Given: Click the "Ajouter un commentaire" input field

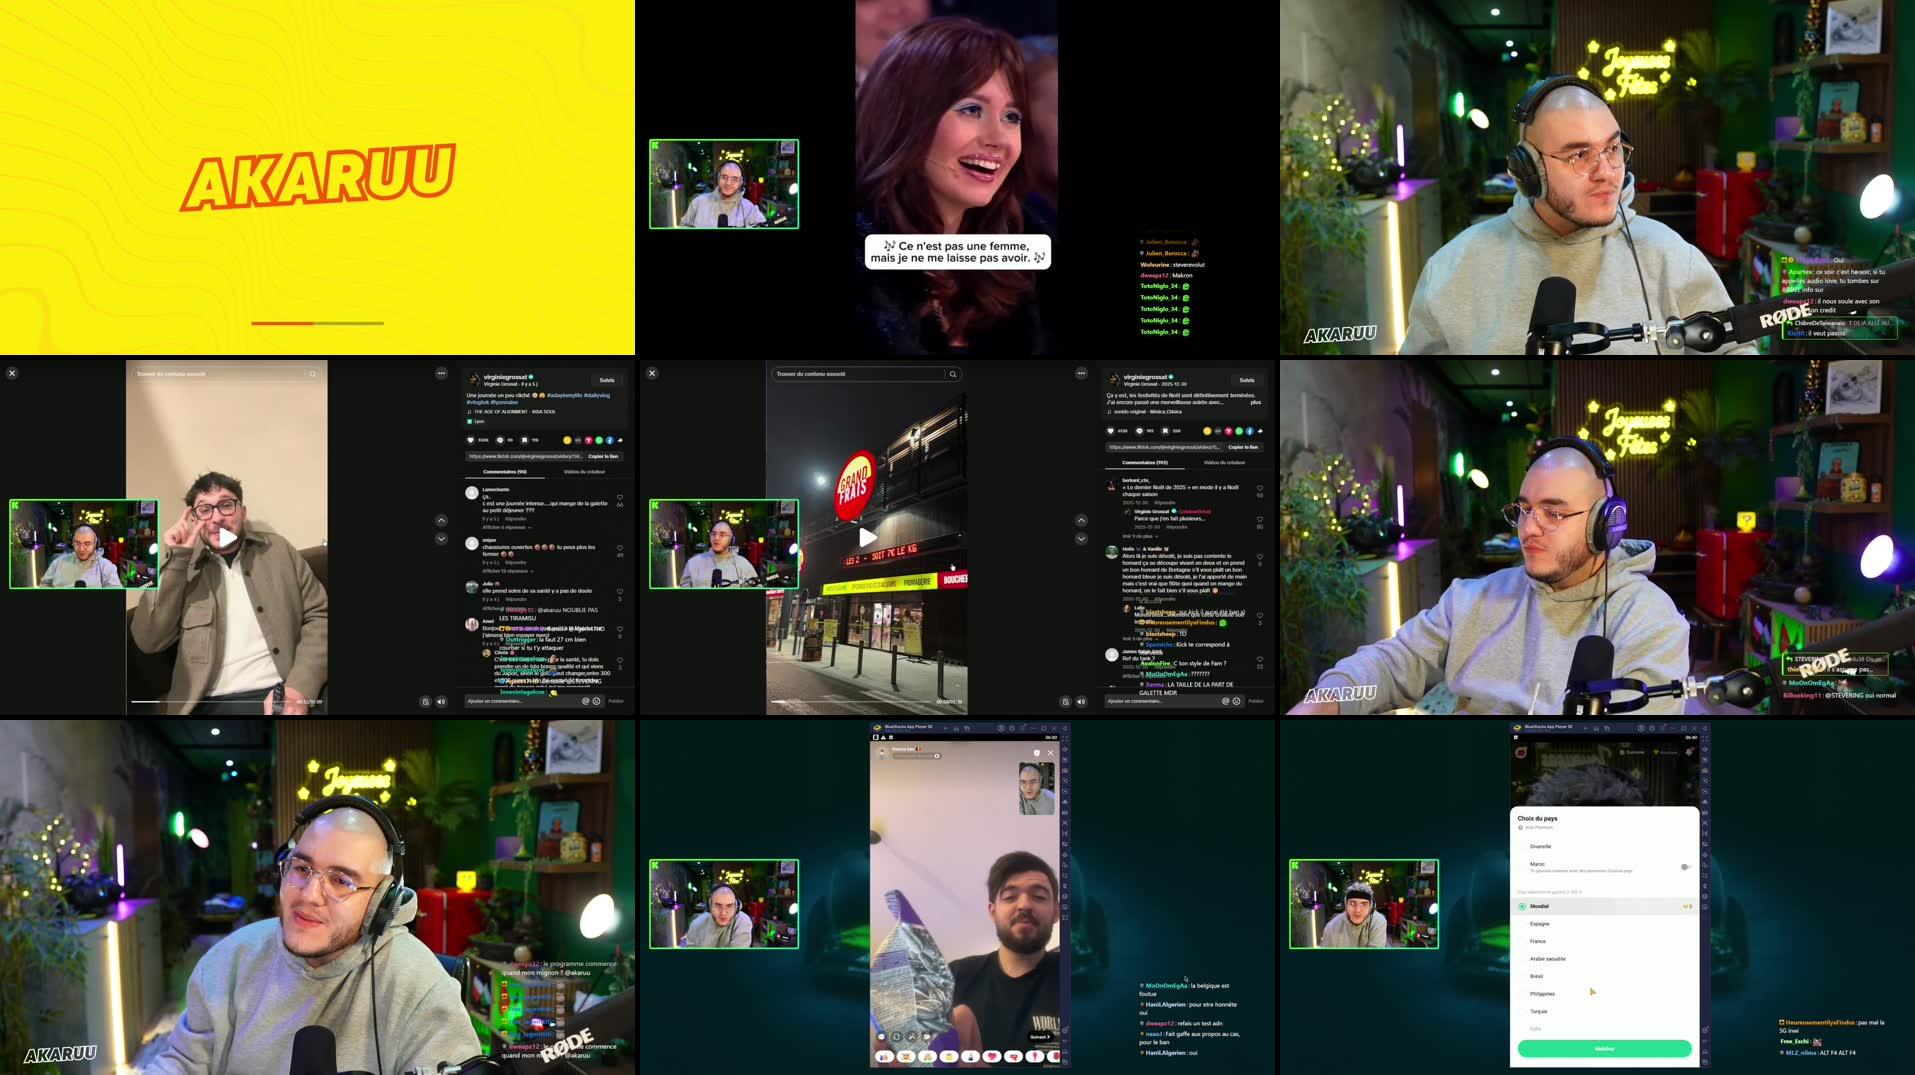Looking at the screenshot, I should click(x=500, y=701).
